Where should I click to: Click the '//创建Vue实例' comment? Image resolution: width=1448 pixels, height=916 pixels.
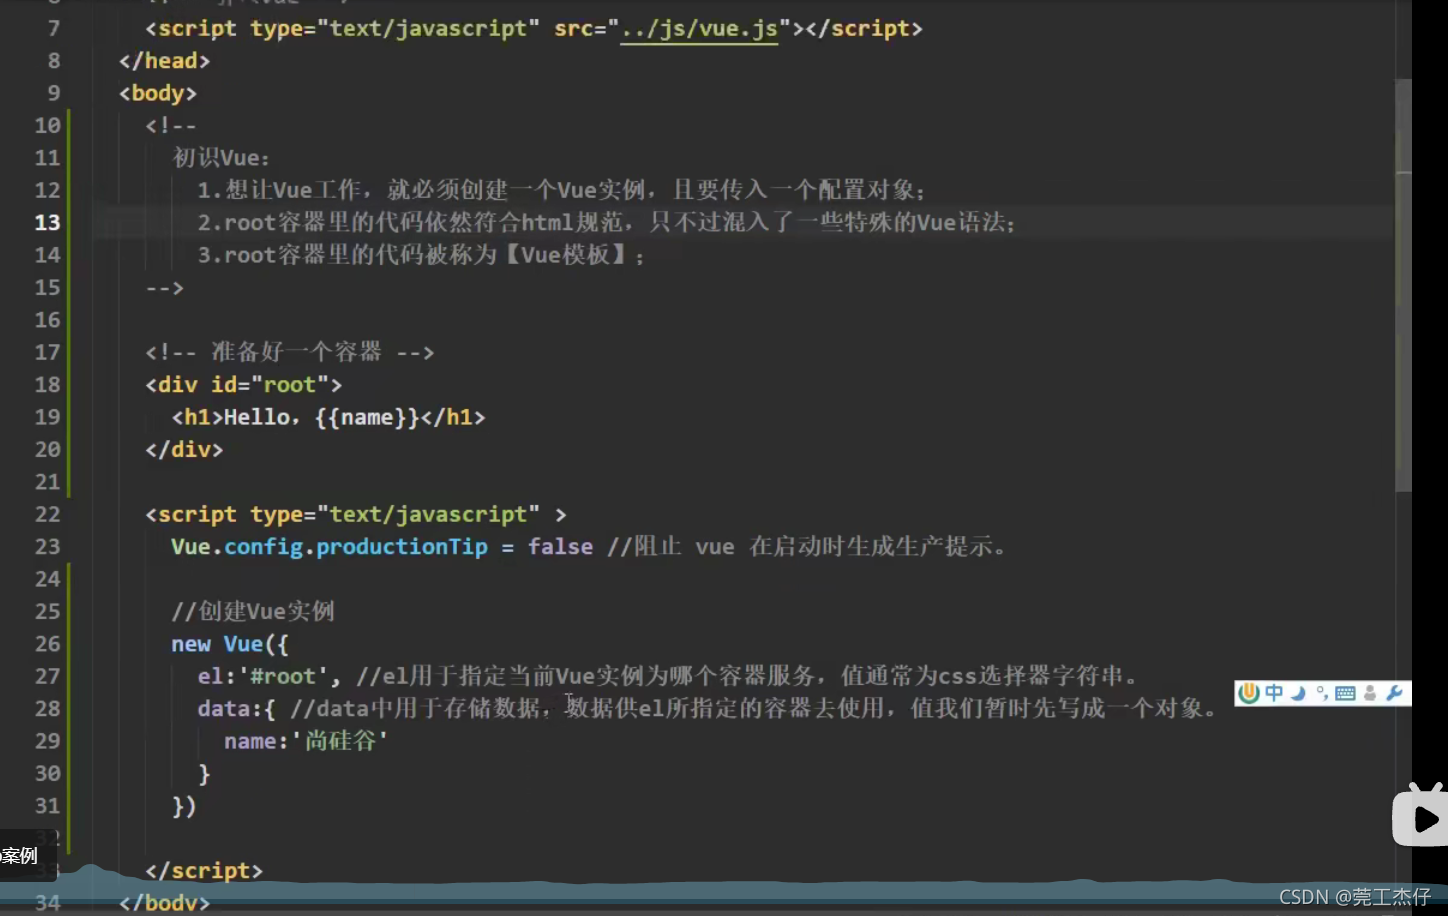tap(253, 611)
